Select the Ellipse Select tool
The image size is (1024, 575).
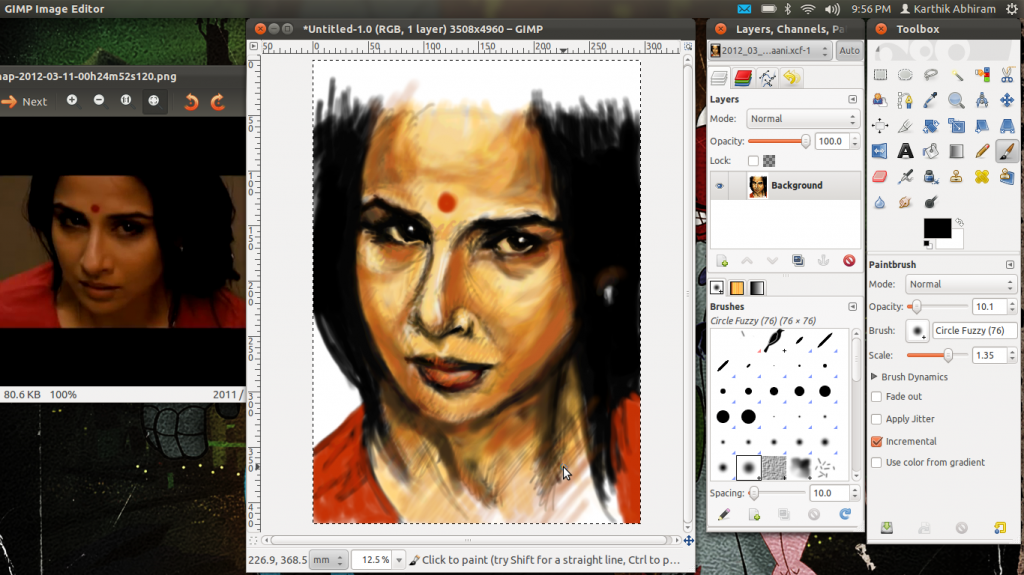click(905, 75)
